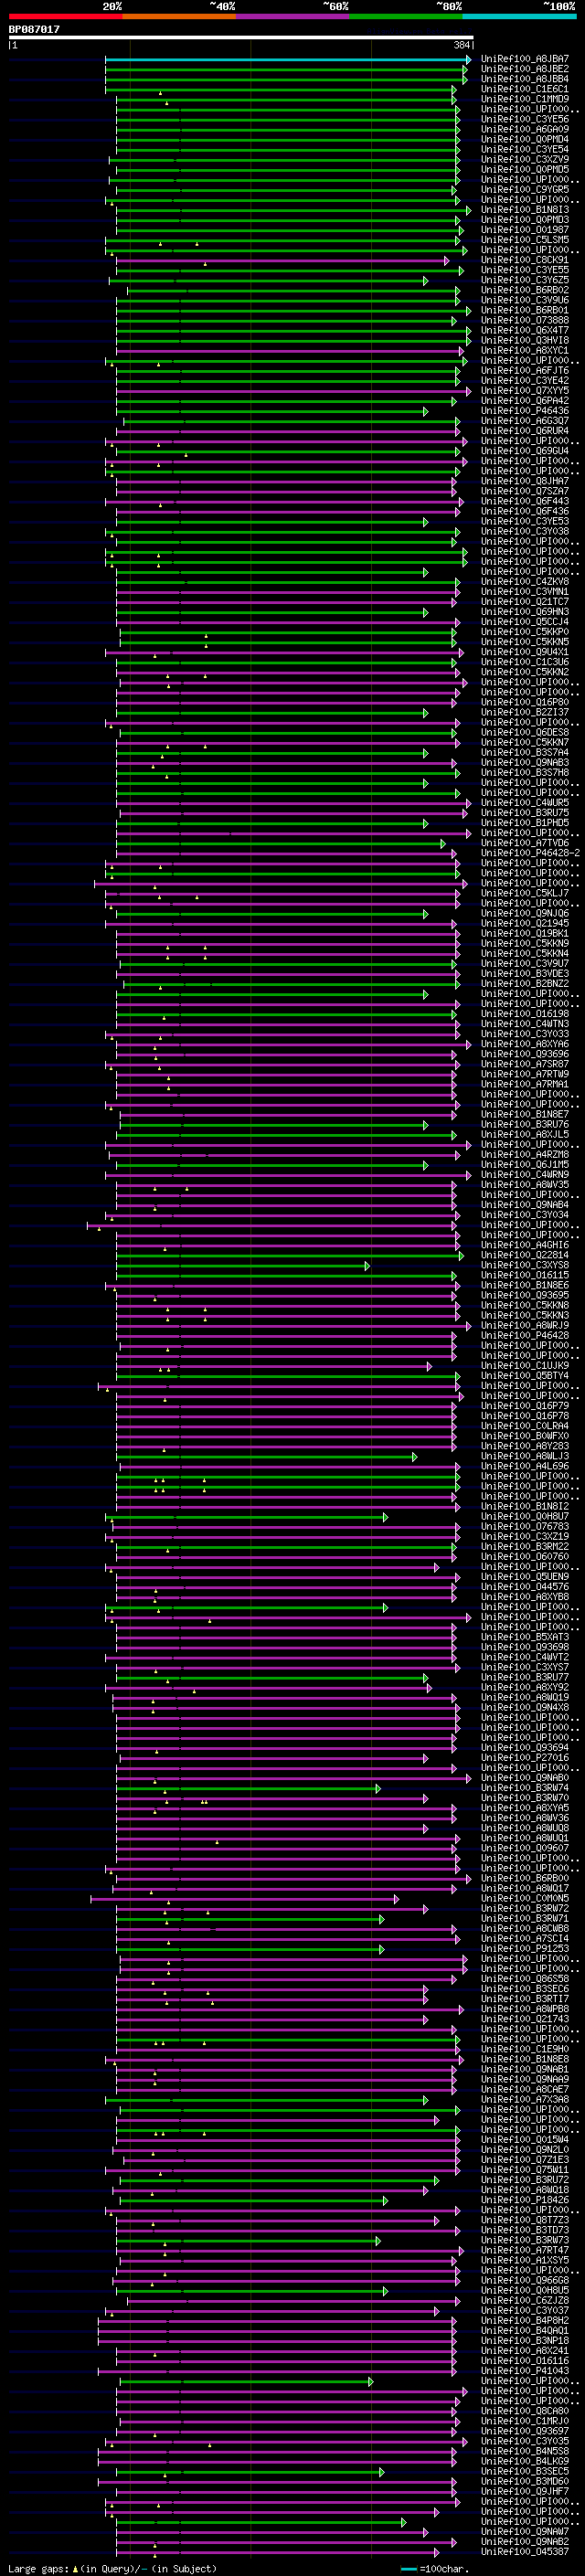Click hit label UniRef100_O16115
Viewport: 585px width, 2576px height.
[525, 1275]
